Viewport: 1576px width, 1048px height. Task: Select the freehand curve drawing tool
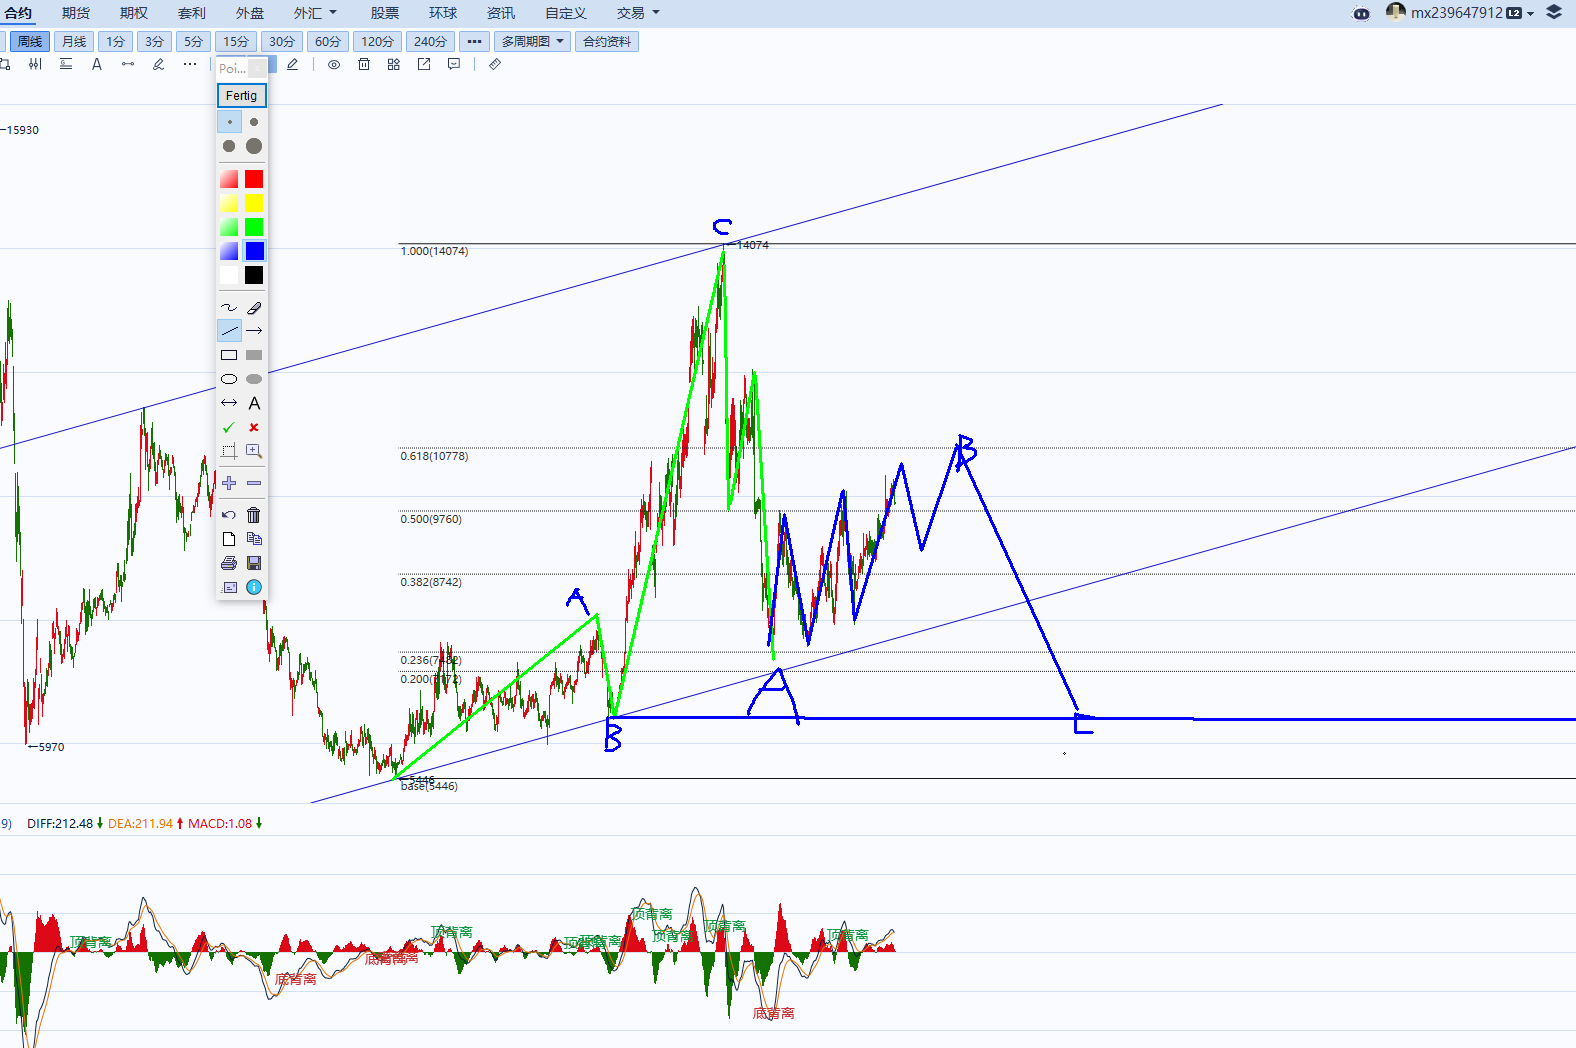229,308
